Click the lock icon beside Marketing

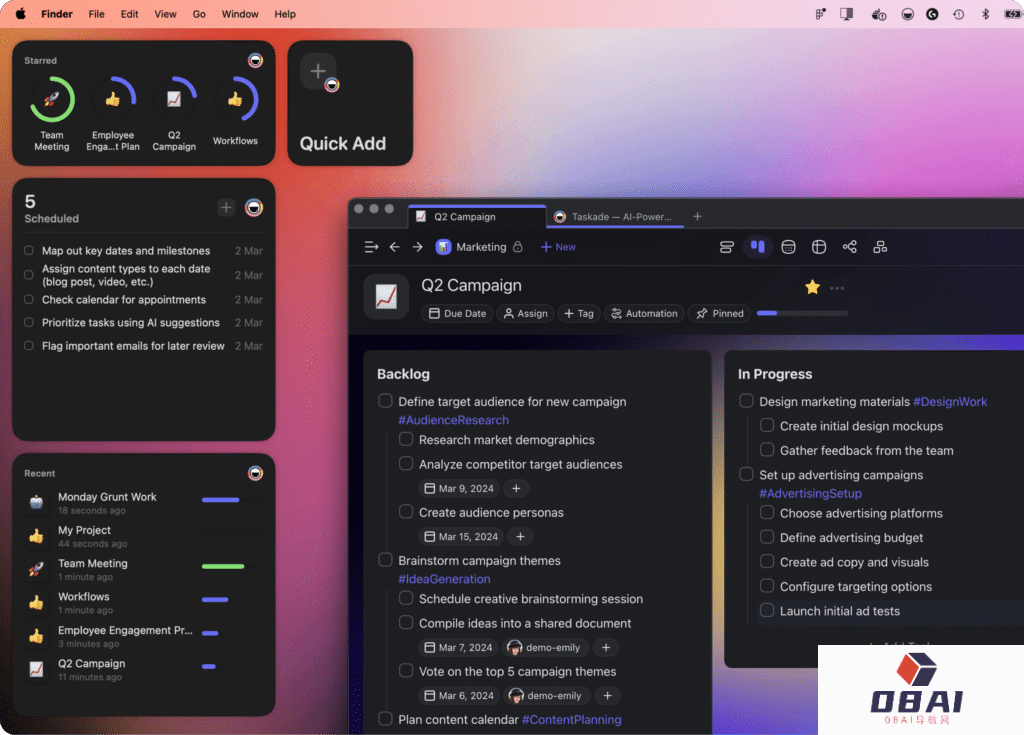click(x=518, y=247)
